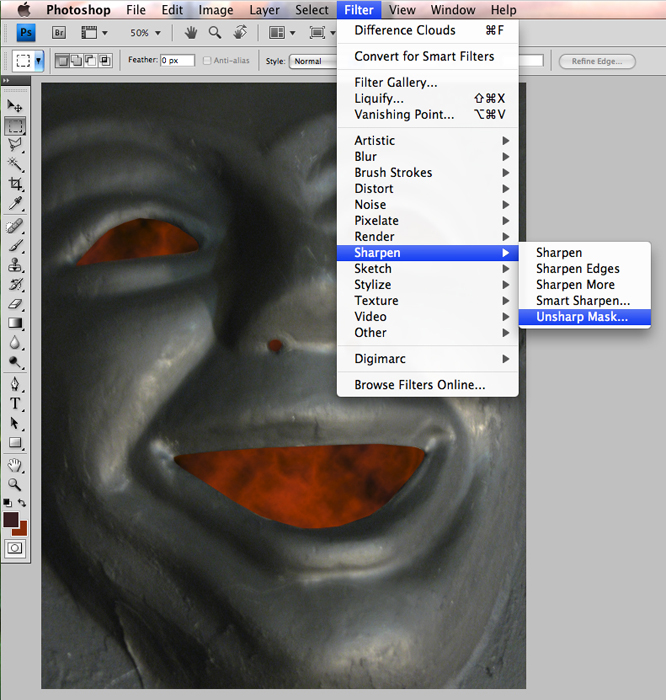Select the Rectangle shape tool
This screenshot has height=700, width=666.
pos(15,442)
